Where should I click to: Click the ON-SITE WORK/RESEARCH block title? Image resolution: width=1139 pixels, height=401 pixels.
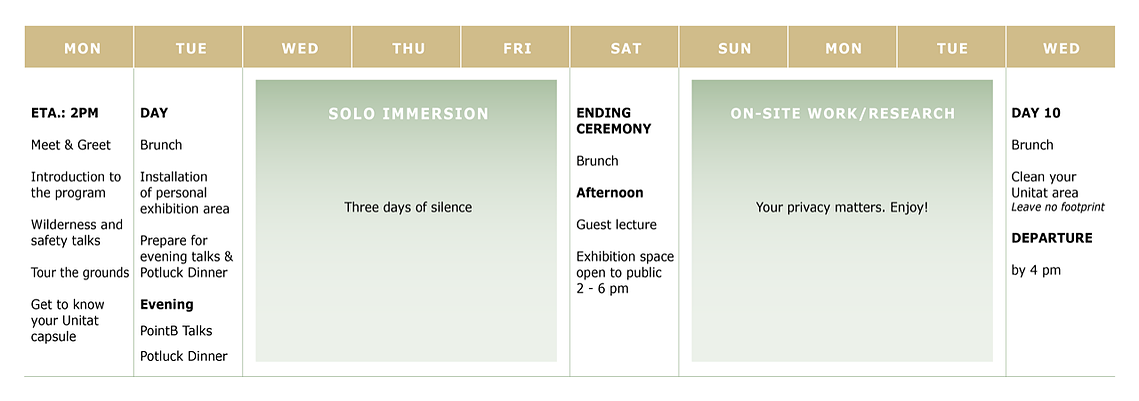[x=843, y=113]
